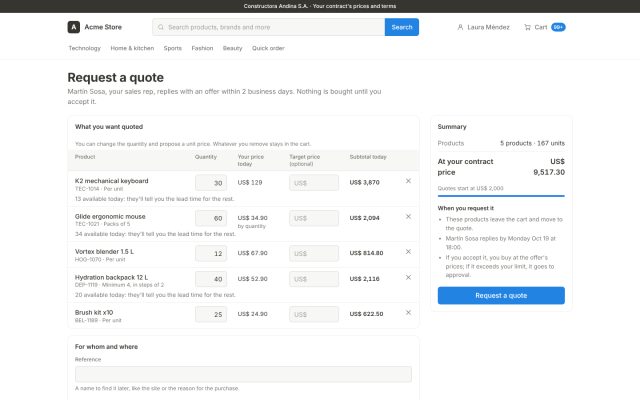Open the Home & kitchen category
640x400 pixels.
[x=132, y=48]
